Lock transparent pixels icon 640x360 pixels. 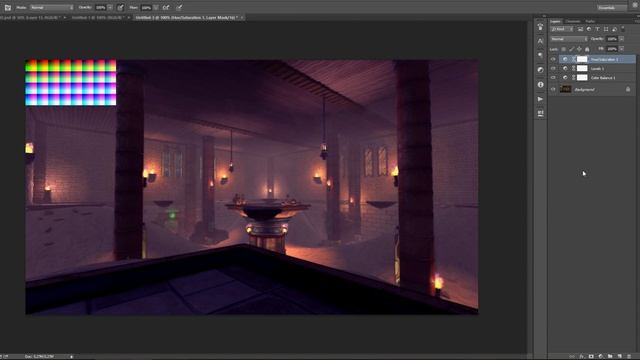coord(564,49)
